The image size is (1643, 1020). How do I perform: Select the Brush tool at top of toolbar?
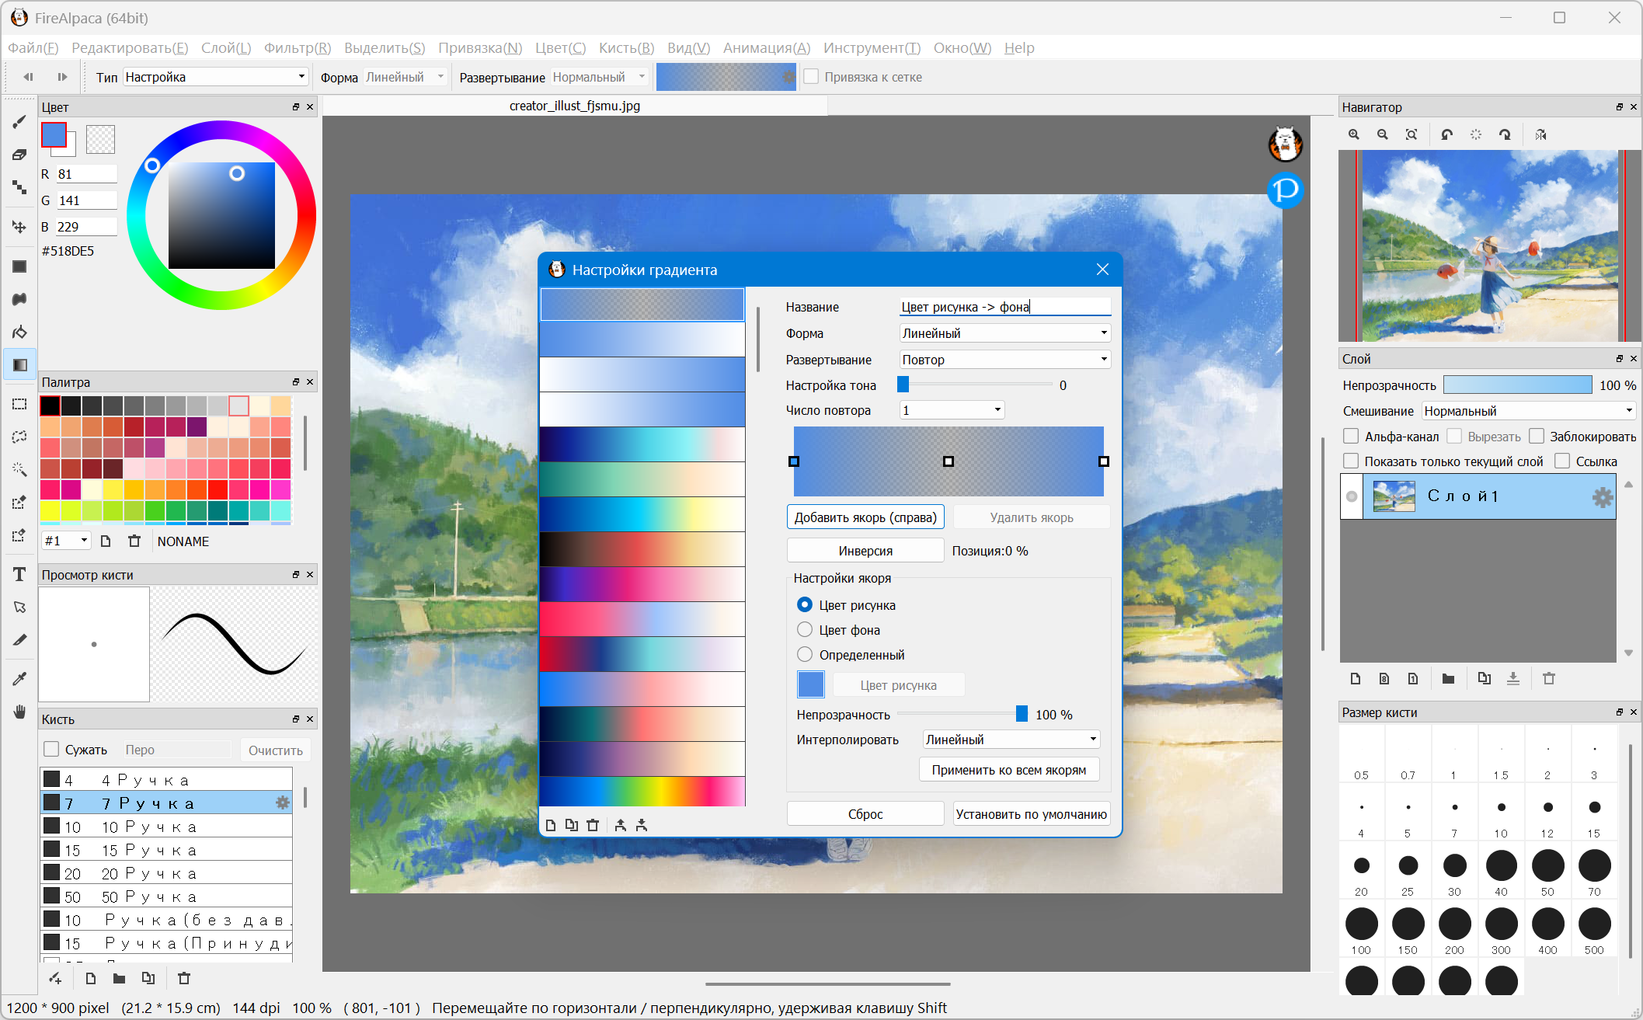(19, 122)
